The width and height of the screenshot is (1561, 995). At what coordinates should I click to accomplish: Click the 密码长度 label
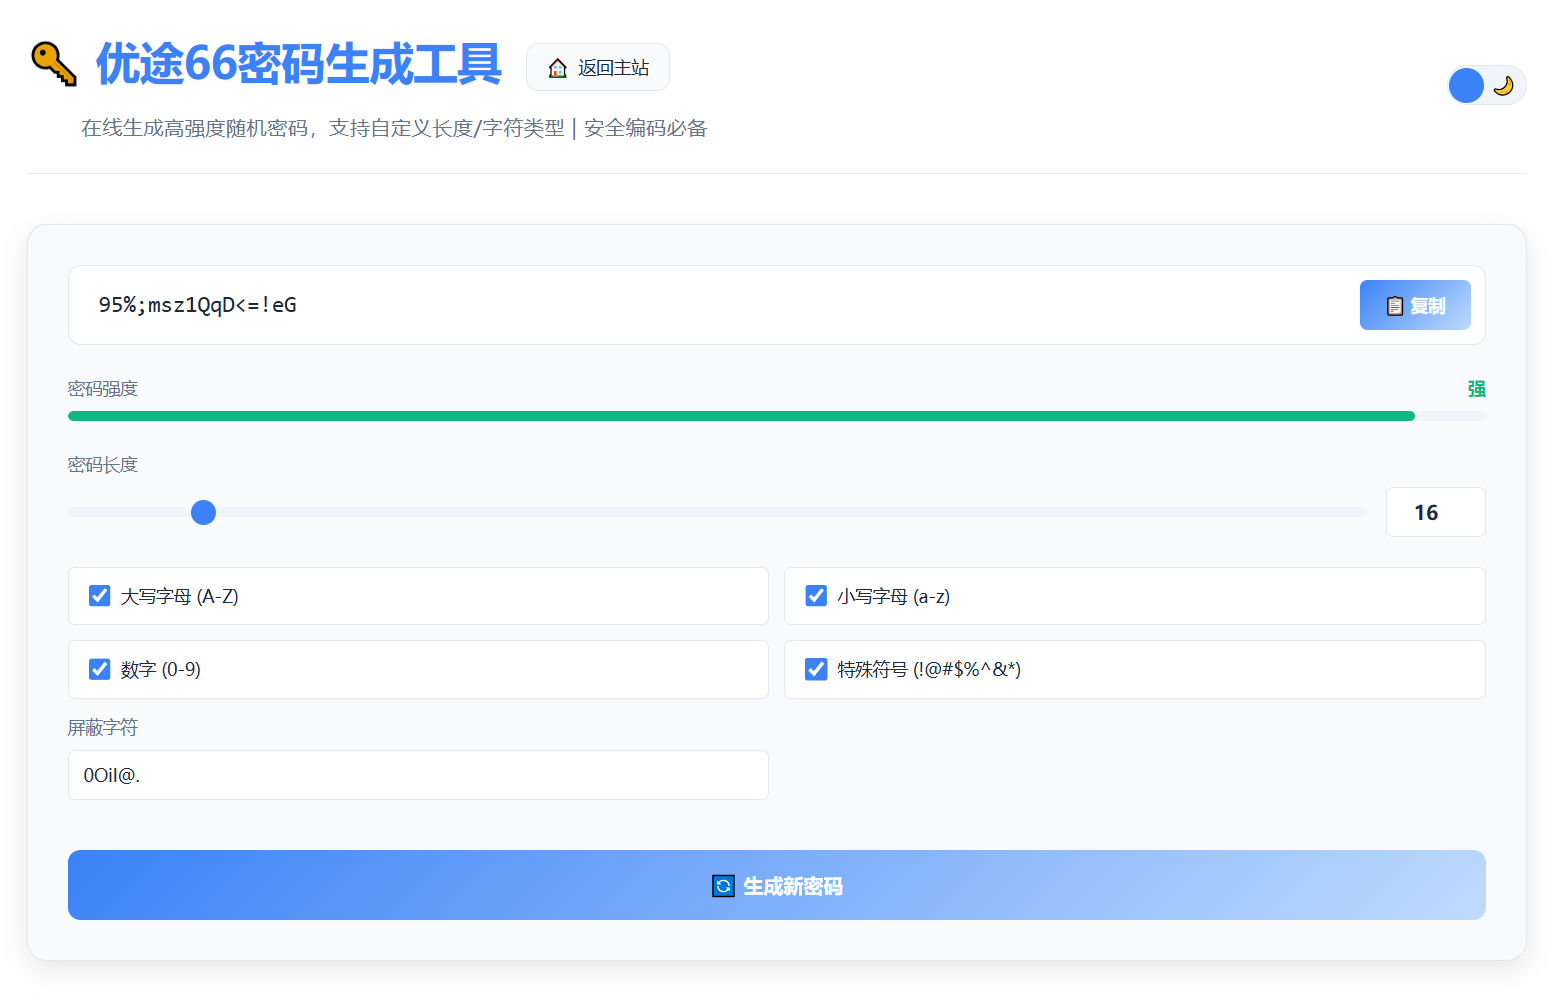point(103,465)
